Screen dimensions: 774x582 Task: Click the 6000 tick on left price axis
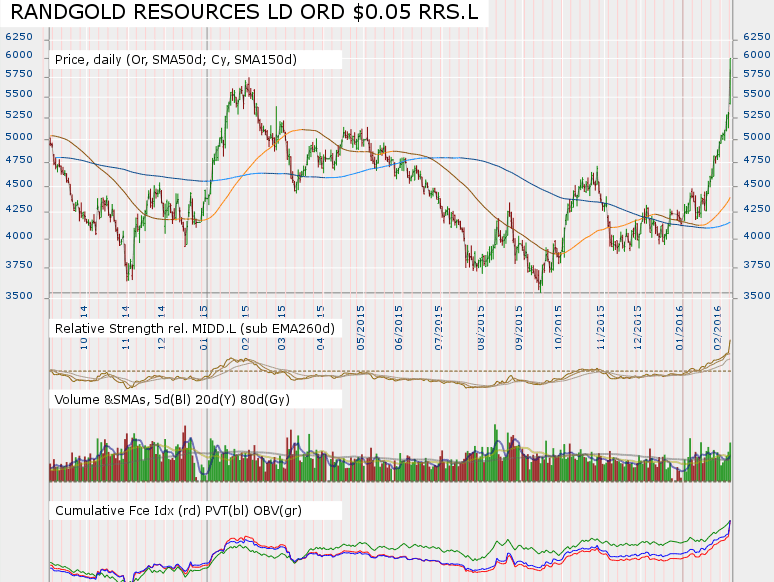pyautogui.click(x=19, y=55)
